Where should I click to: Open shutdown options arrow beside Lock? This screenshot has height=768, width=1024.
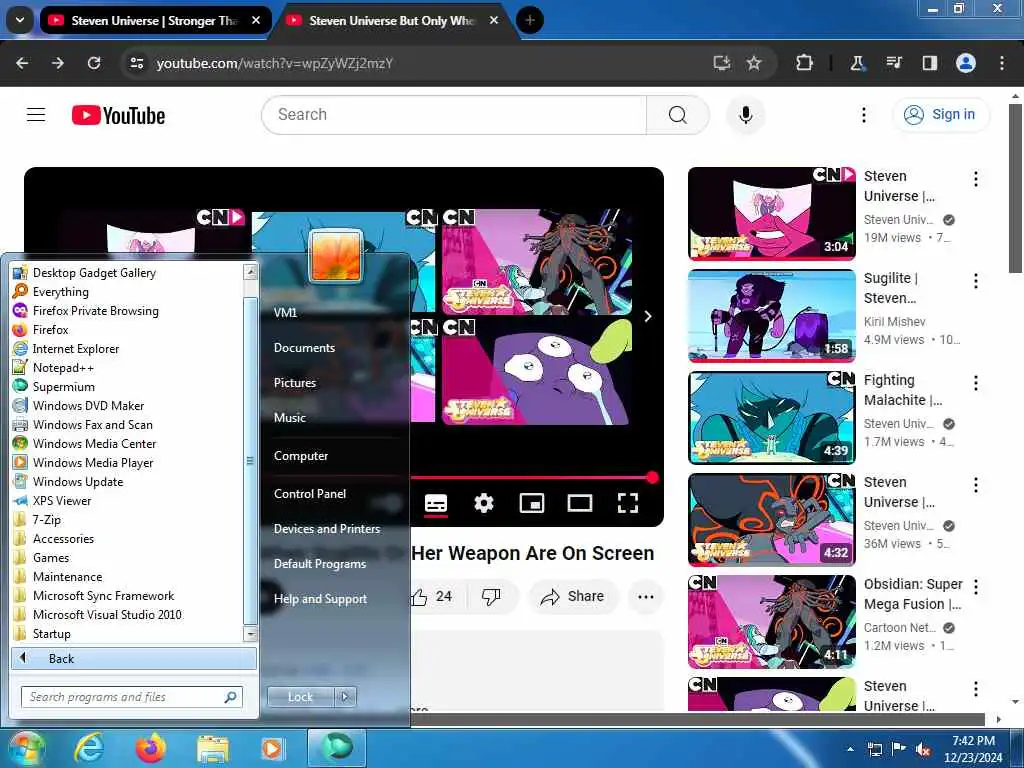click(x=345, y=697)
